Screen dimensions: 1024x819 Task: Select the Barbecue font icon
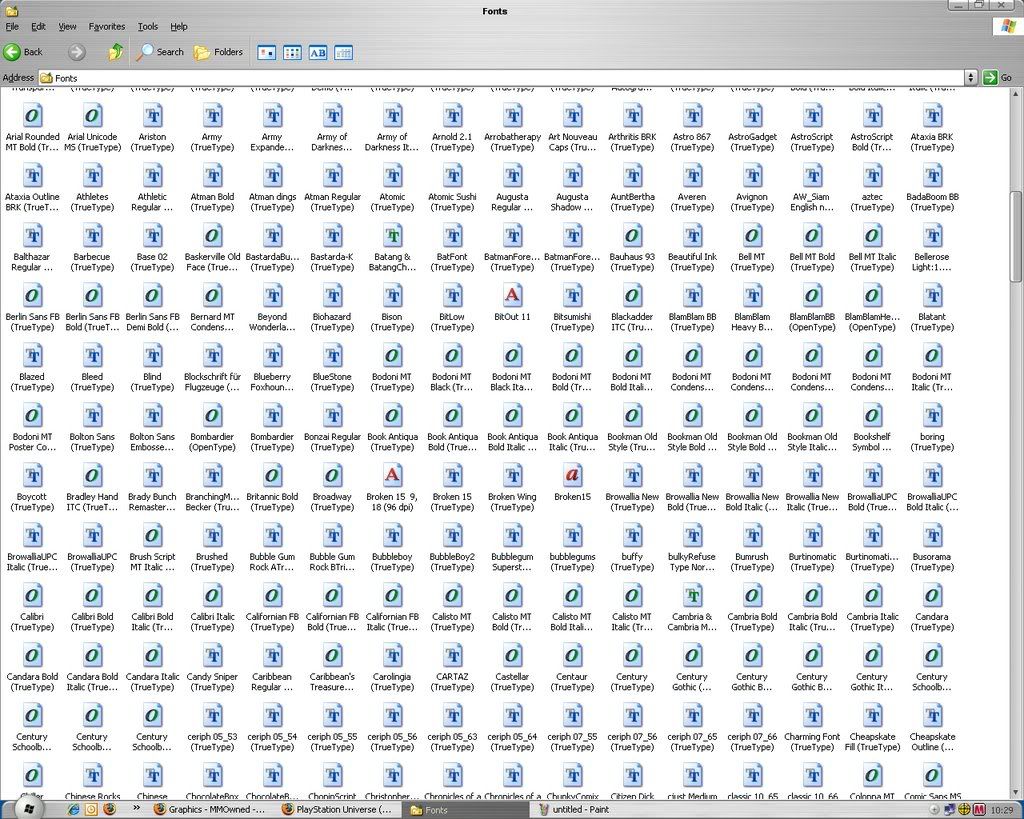(x=92, y=236)
